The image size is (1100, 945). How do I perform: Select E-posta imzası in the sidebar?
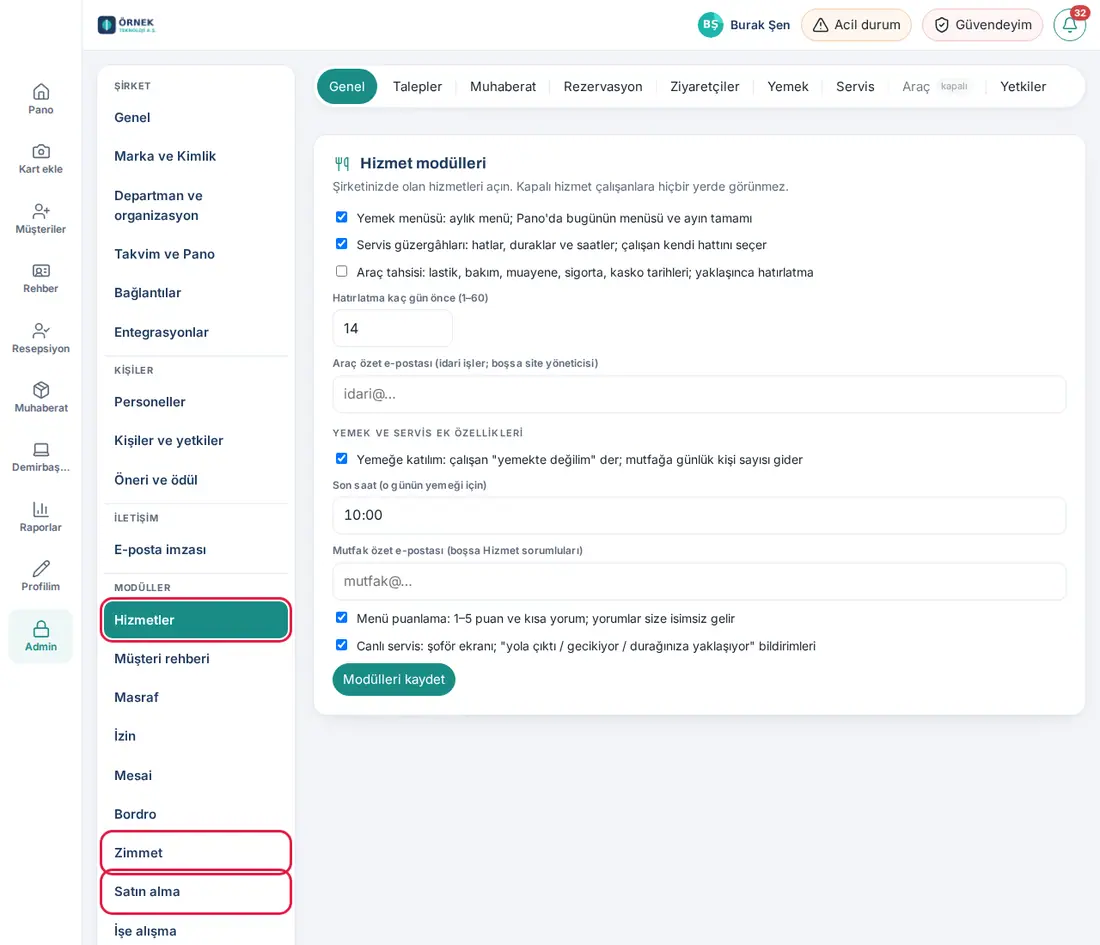click(x=196, y=550)
